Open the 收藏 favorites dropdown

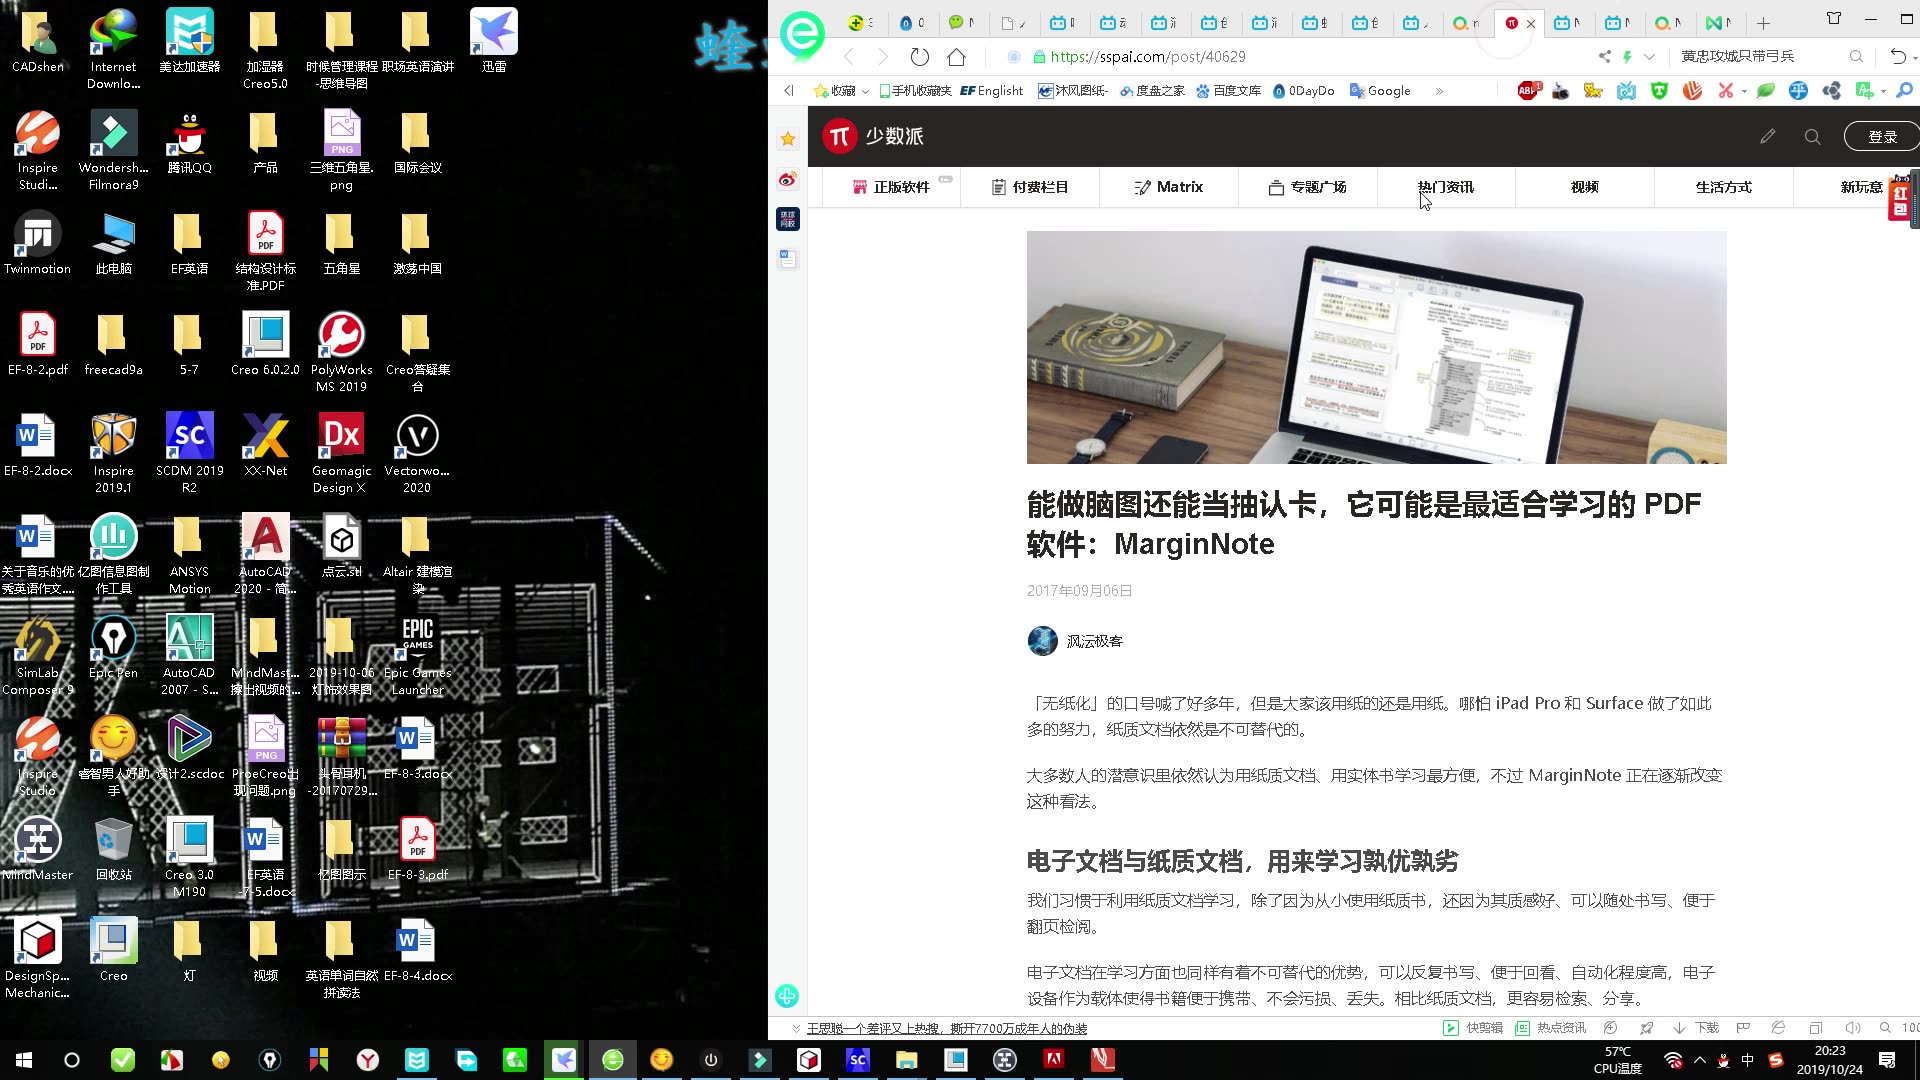coord(841,91)
